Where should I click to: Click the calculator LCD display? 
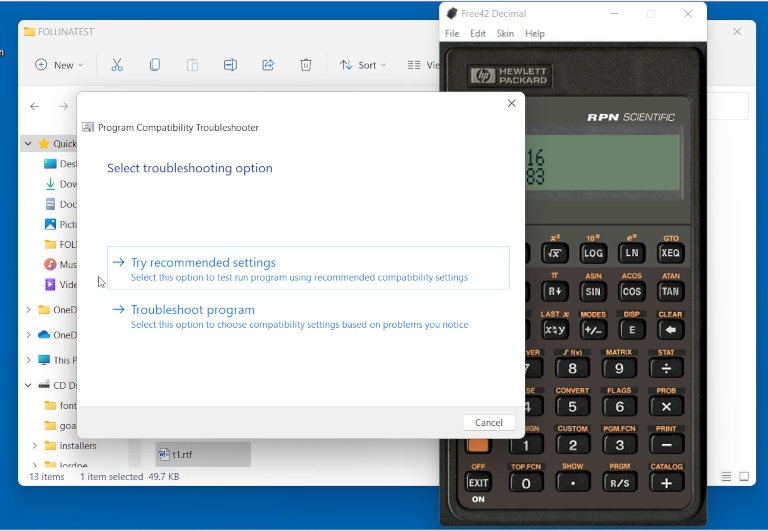click(x=602, y=163)
